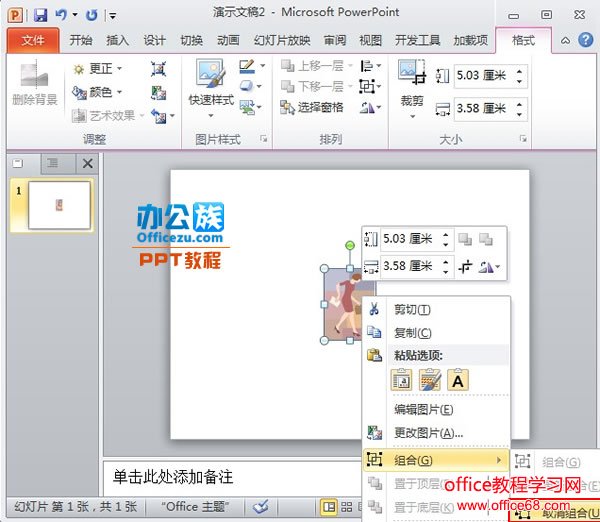This screenshot has height=522, width=600.
Task: Click Bring Forward icon on mini toolbar
Action: [465, 239]
